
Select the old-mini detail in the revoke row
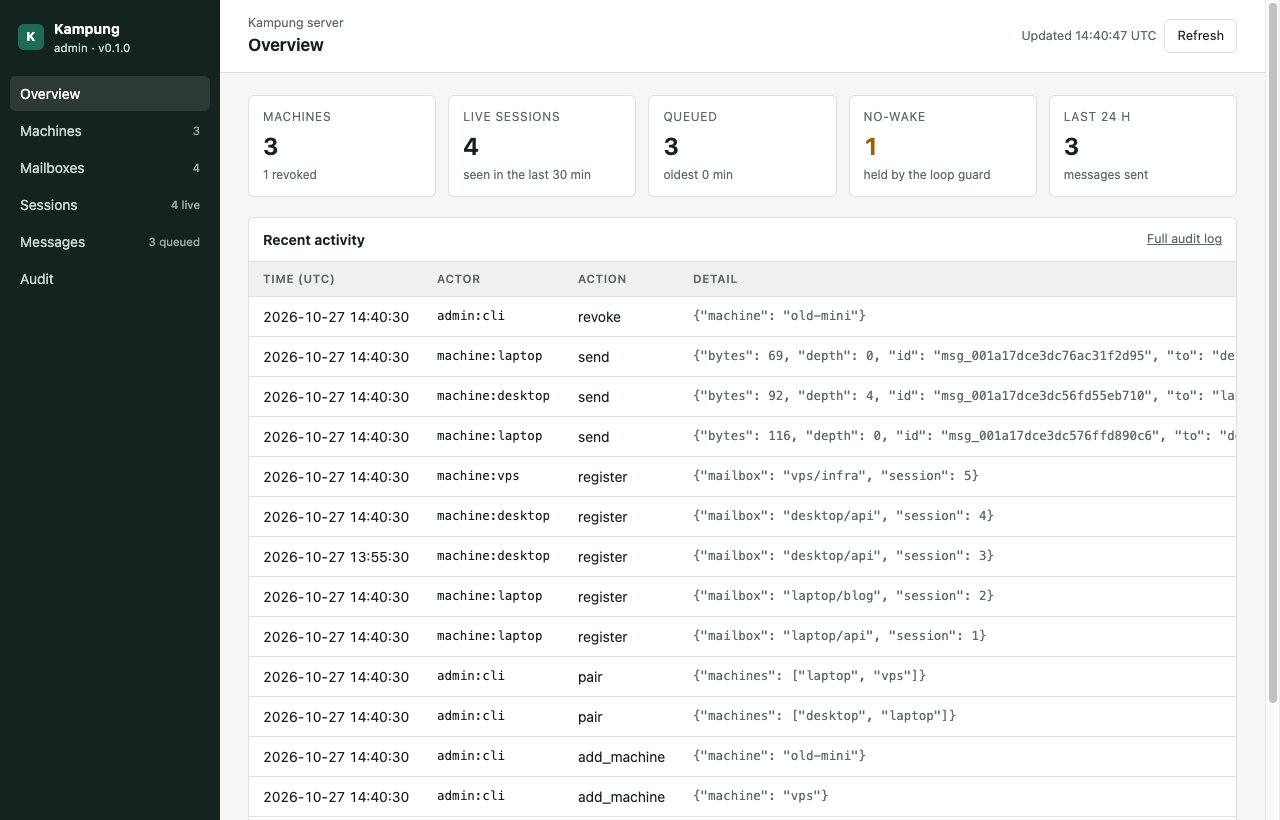[780, 316]
